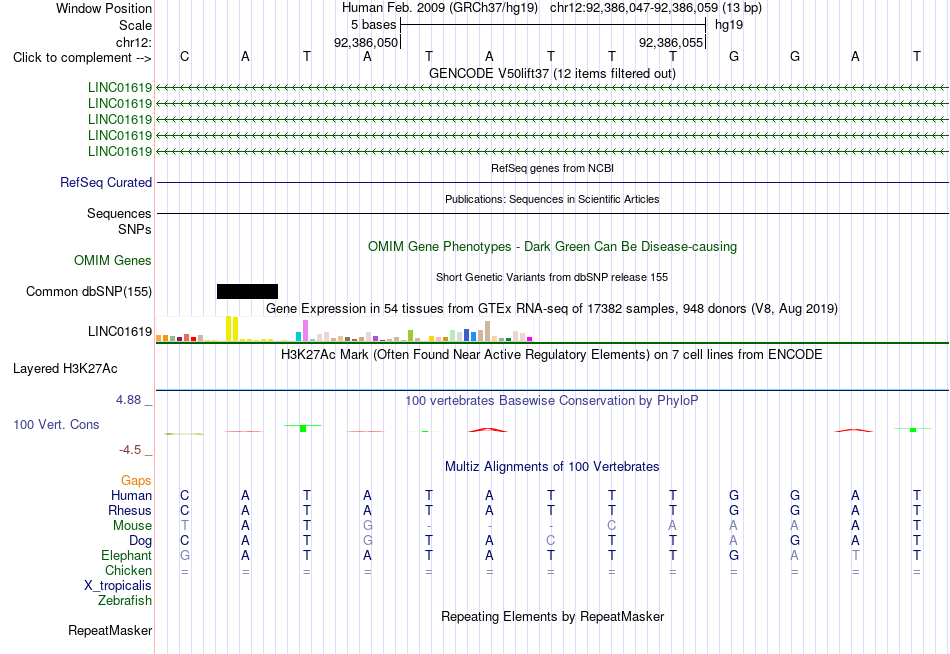This screenshot has height=654, width=950.
Task: Open the 'H3K27Ac Mark' ENCODE track title
Action: (x=551, y=355)
